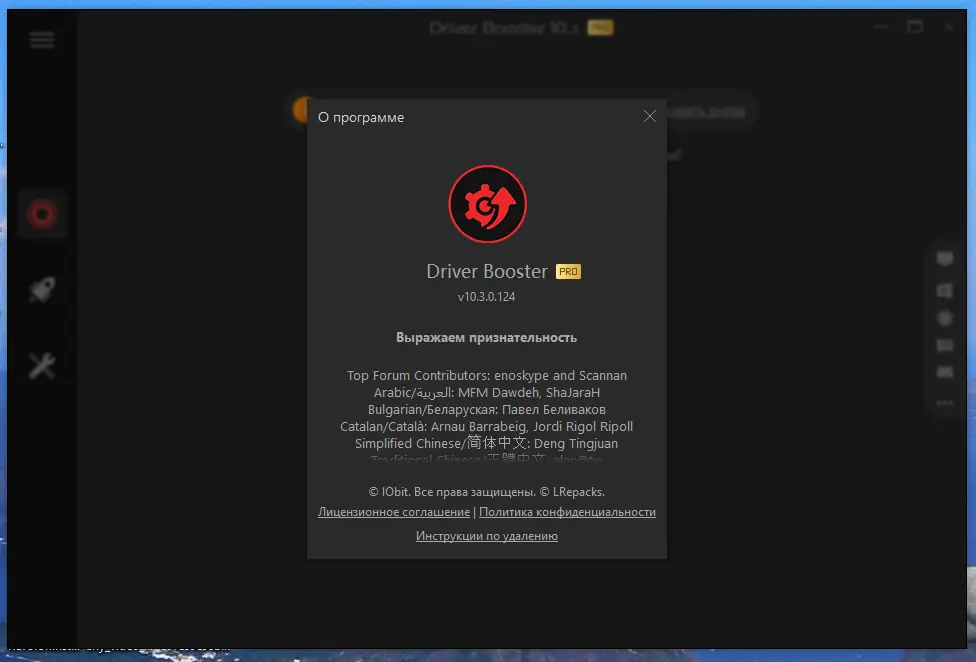Select the red scan icon in sidebar
The width and height of the screenshot is (976, 662).
pos(42,213)
